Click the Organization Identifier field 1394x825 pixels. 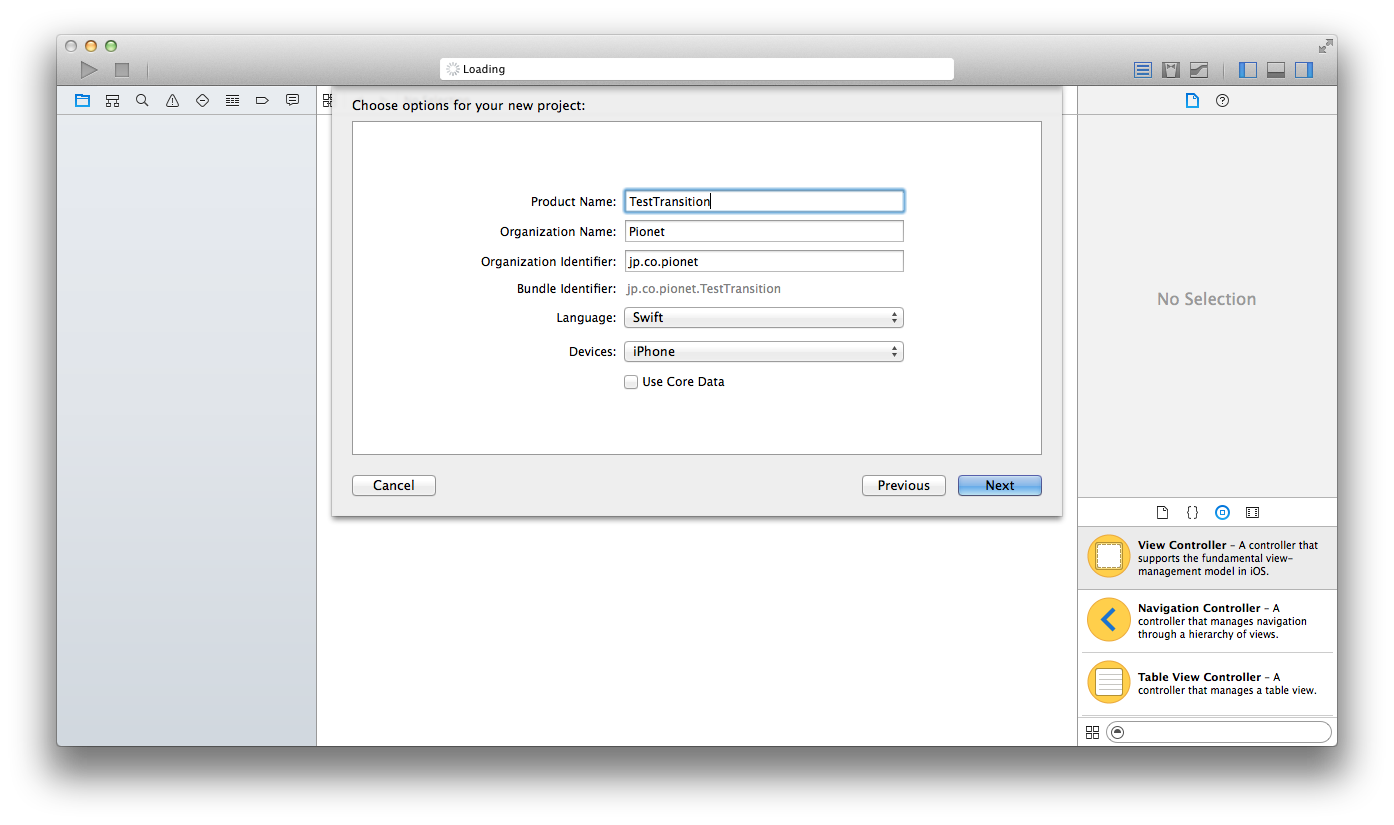(x=764, y=261)
